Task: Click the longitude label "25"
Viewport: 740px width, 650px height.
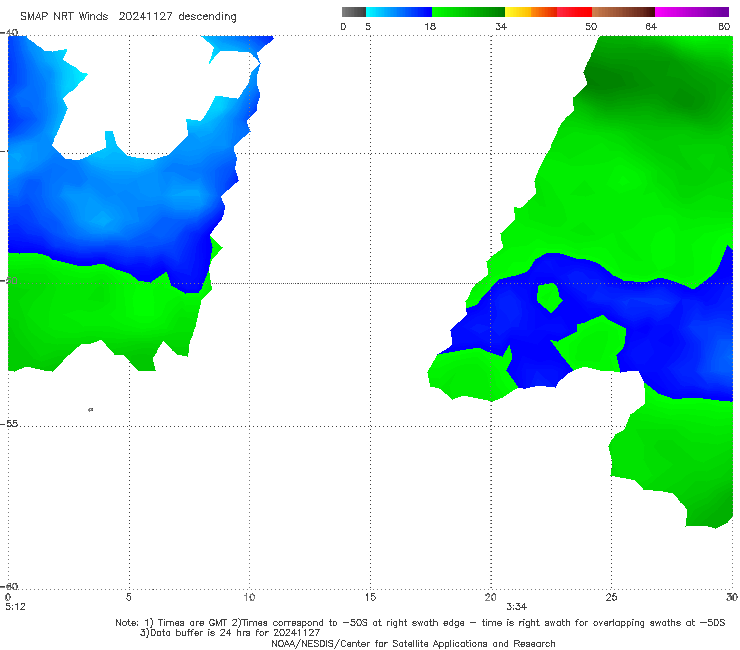Action: coord(611,597)
